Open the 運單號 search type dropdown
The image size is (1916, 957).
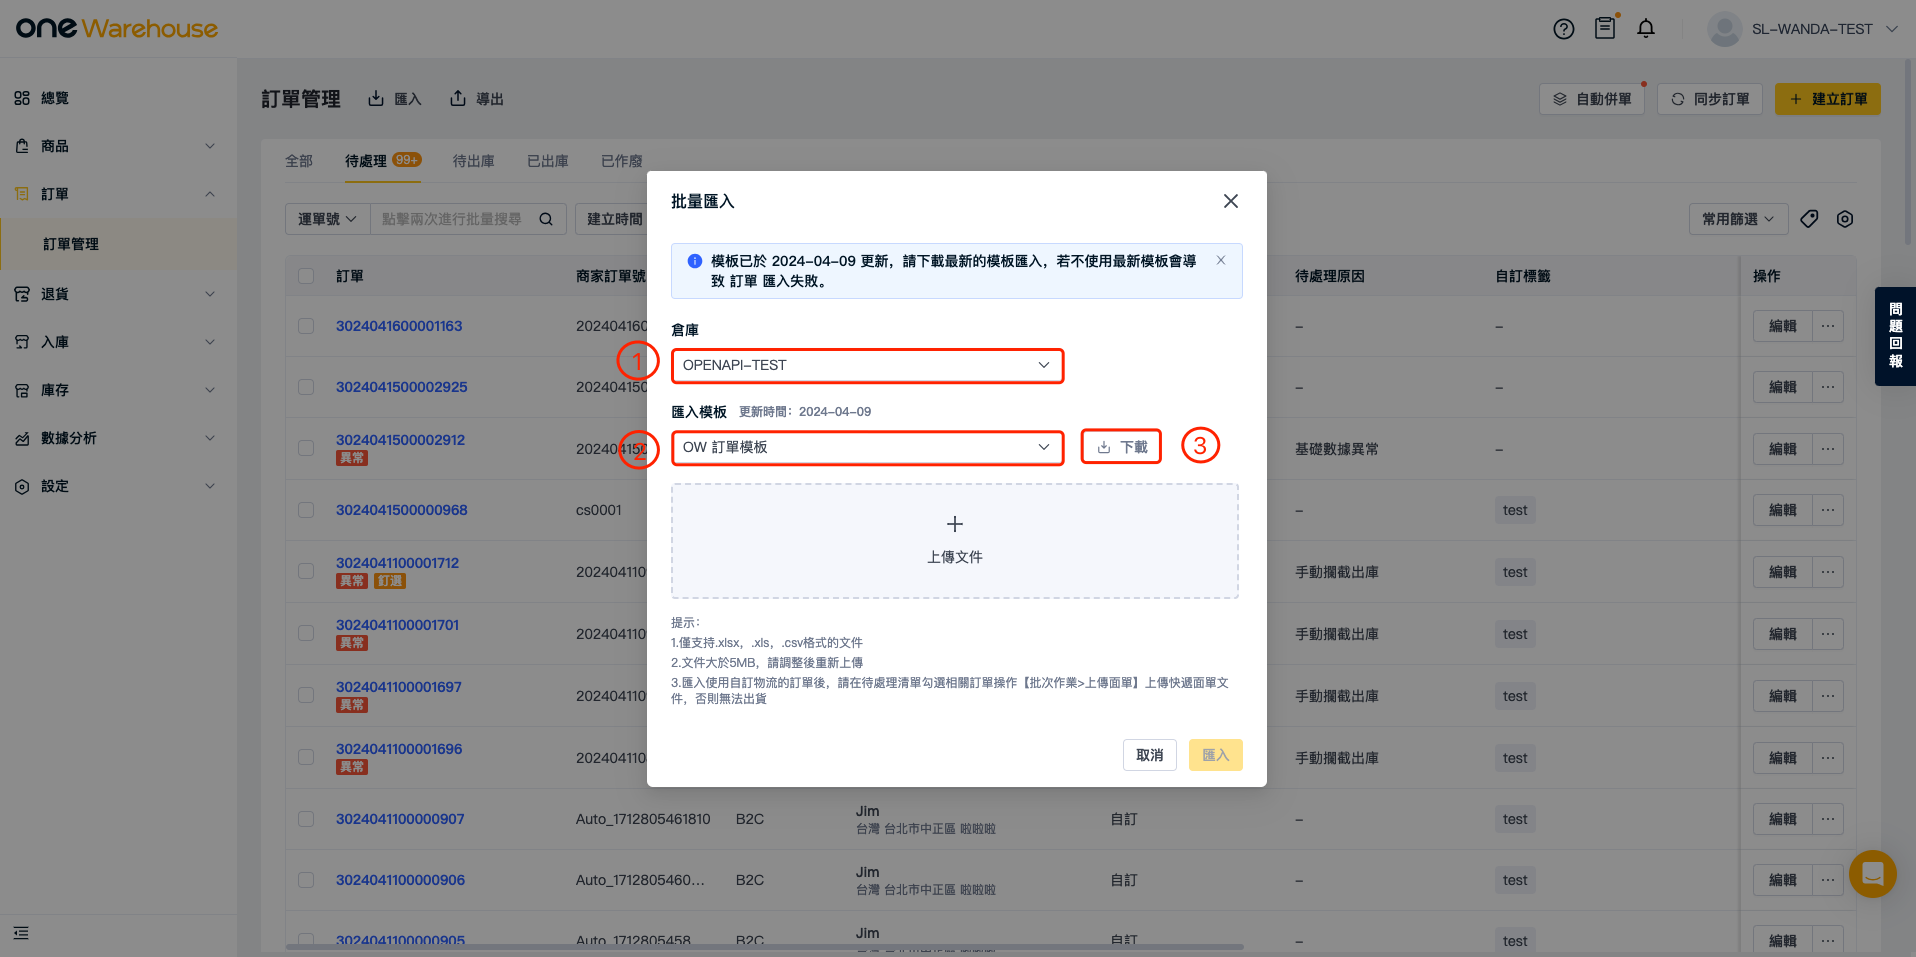[x=327, y=219]
